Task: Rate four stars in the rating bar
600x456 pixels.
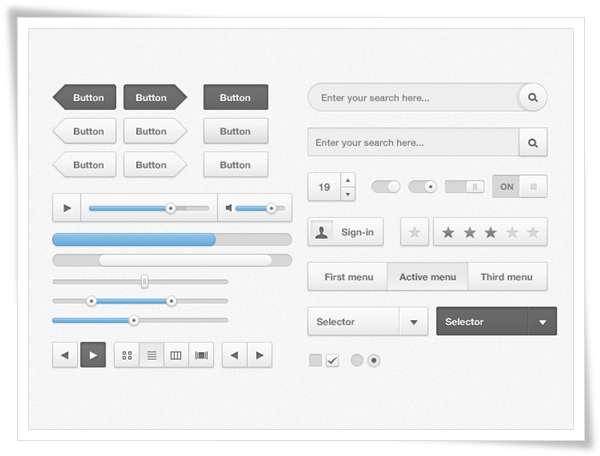Action: pos(512,232)
